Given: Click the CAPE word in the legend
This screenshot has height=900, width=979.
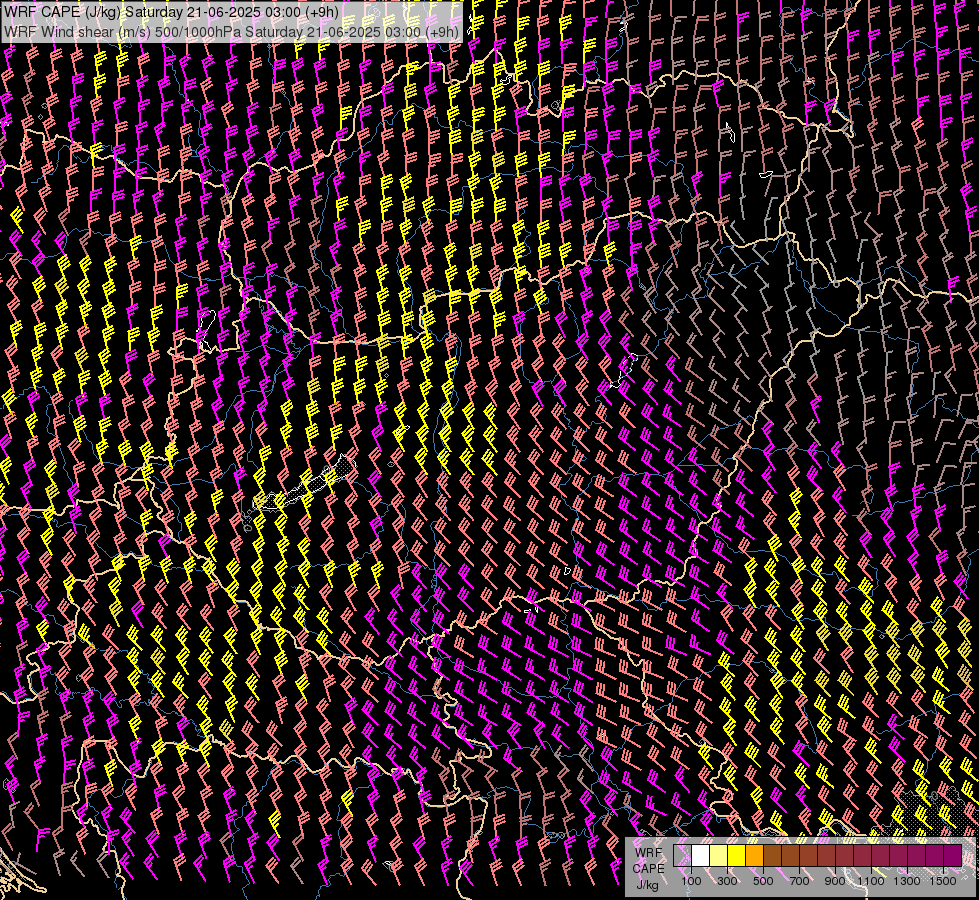Looking at the screenshot, I should coord(648,869).
